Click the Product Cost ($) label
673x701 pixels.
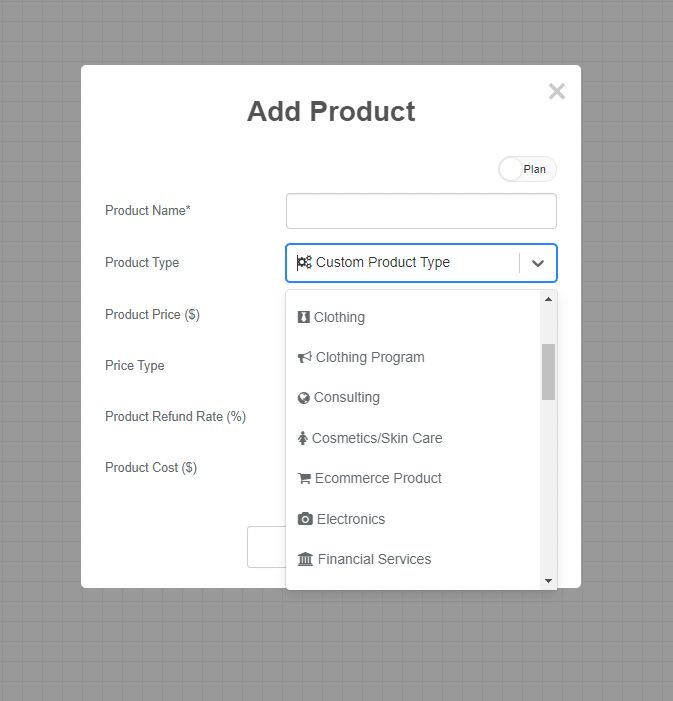(x=151, y=468)
